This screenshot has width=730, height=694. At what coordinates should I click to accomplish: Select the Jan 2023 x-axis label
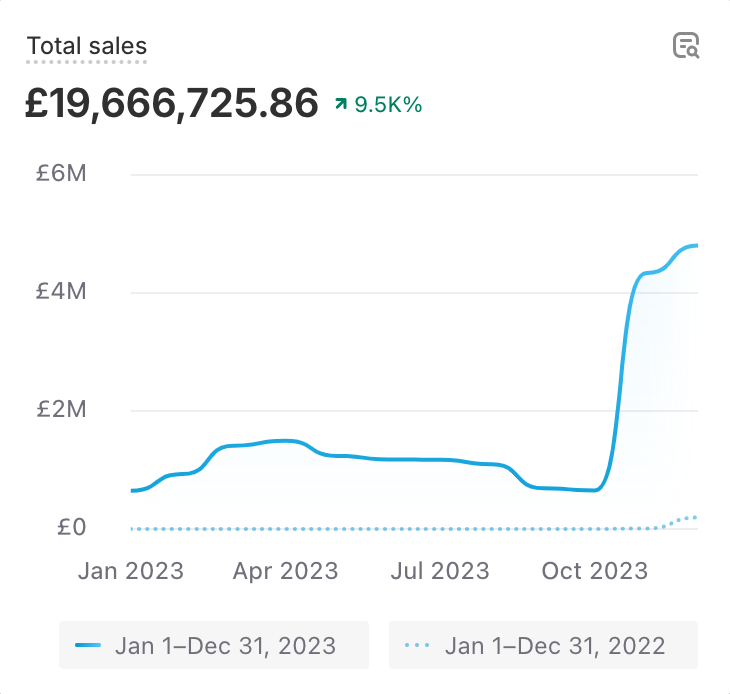(x=131, y=571)
